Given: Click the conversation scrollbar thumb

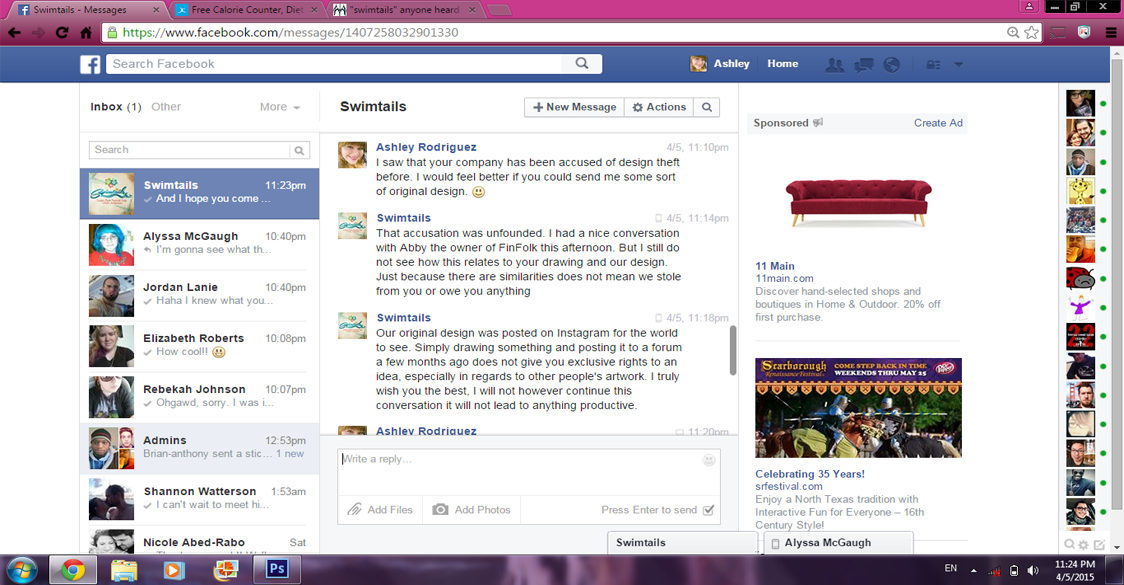Looking at the screenshot, I should [x=733, y=350].
